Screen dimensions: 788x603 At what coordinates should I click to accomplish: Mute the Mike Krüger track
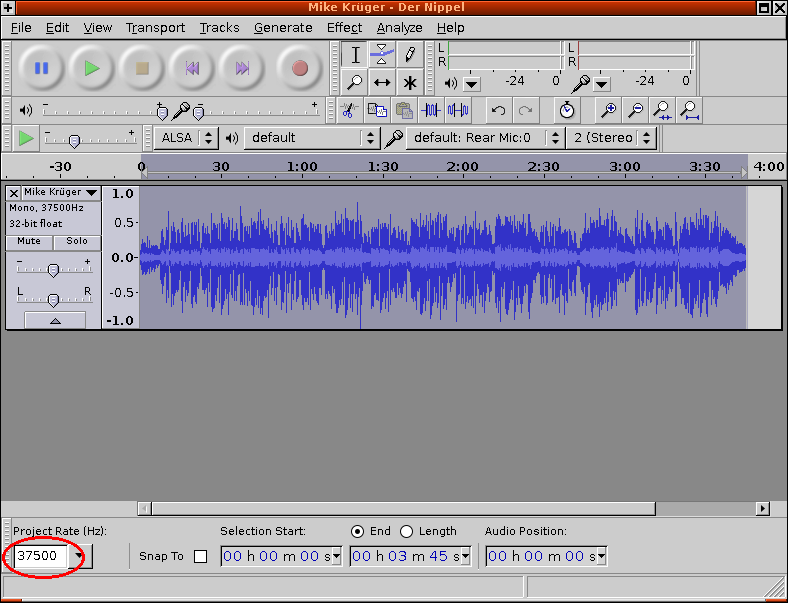[x=29, y=241]
